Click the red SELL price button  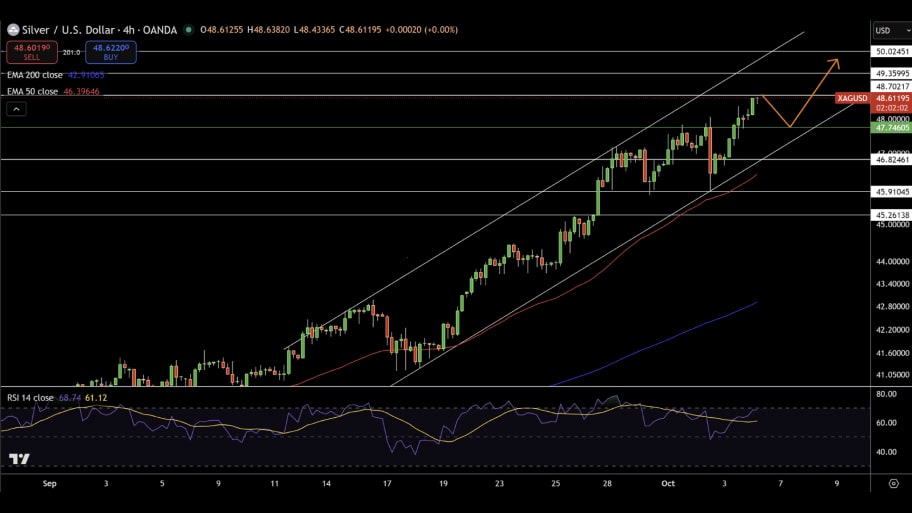coord(31,52)
